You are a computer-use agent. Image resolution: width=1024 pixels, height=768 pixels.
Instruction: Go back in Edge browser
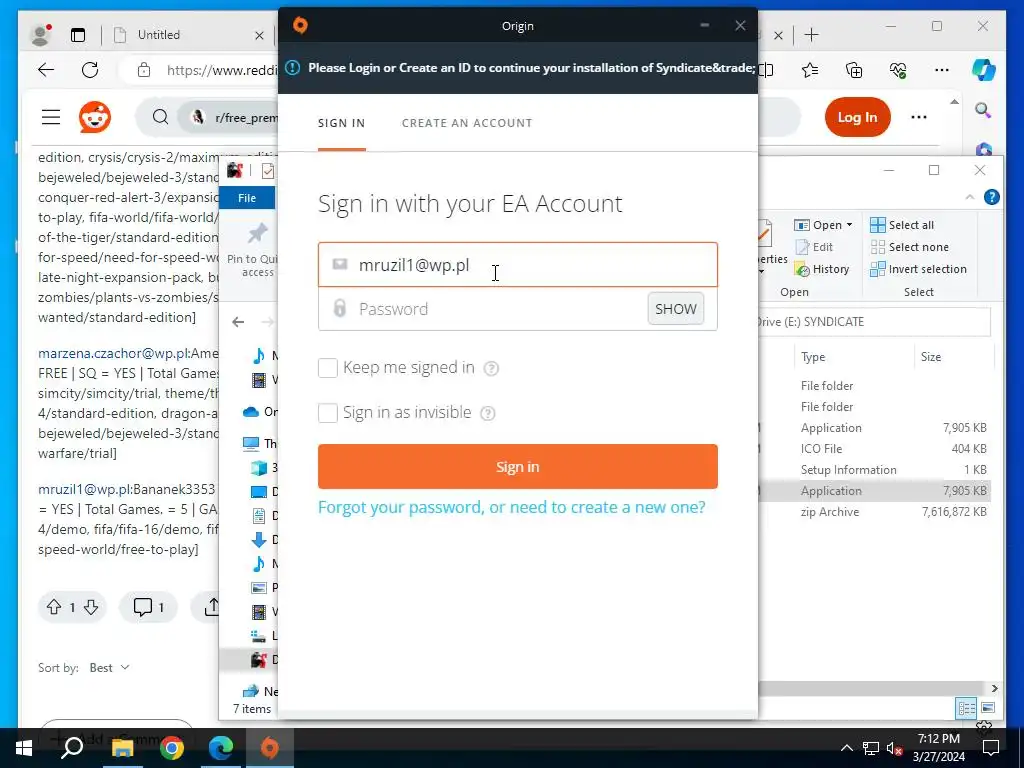click(x=46, y=70)
